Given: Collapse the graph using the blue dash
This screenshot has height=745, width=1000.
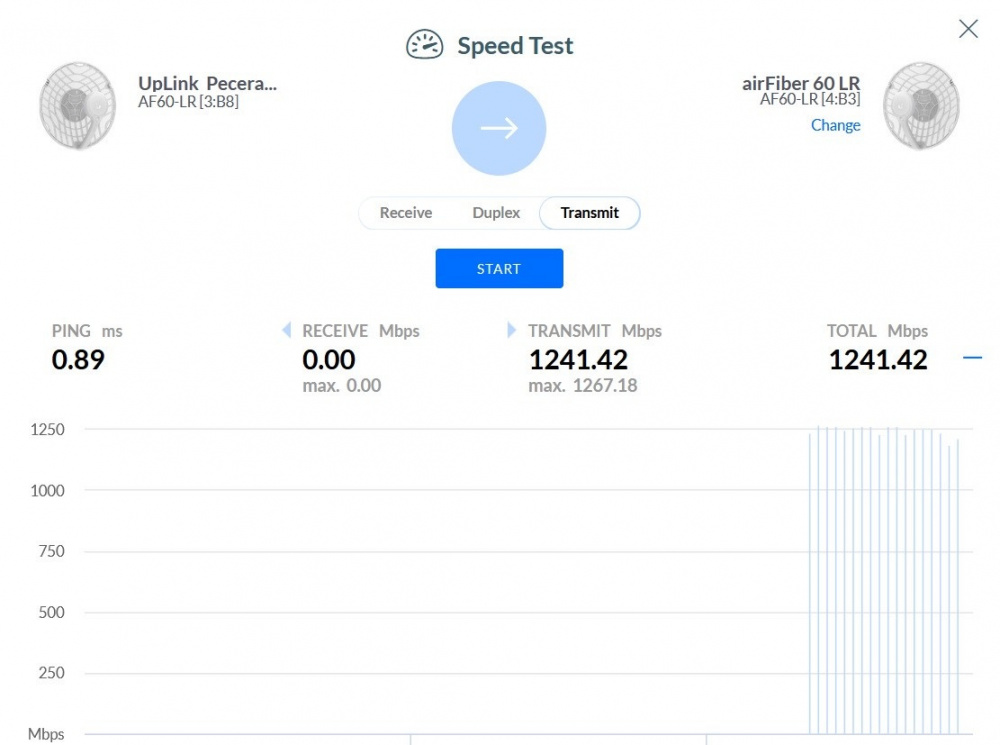Looking at the screenshot, I should click(972, 357).
